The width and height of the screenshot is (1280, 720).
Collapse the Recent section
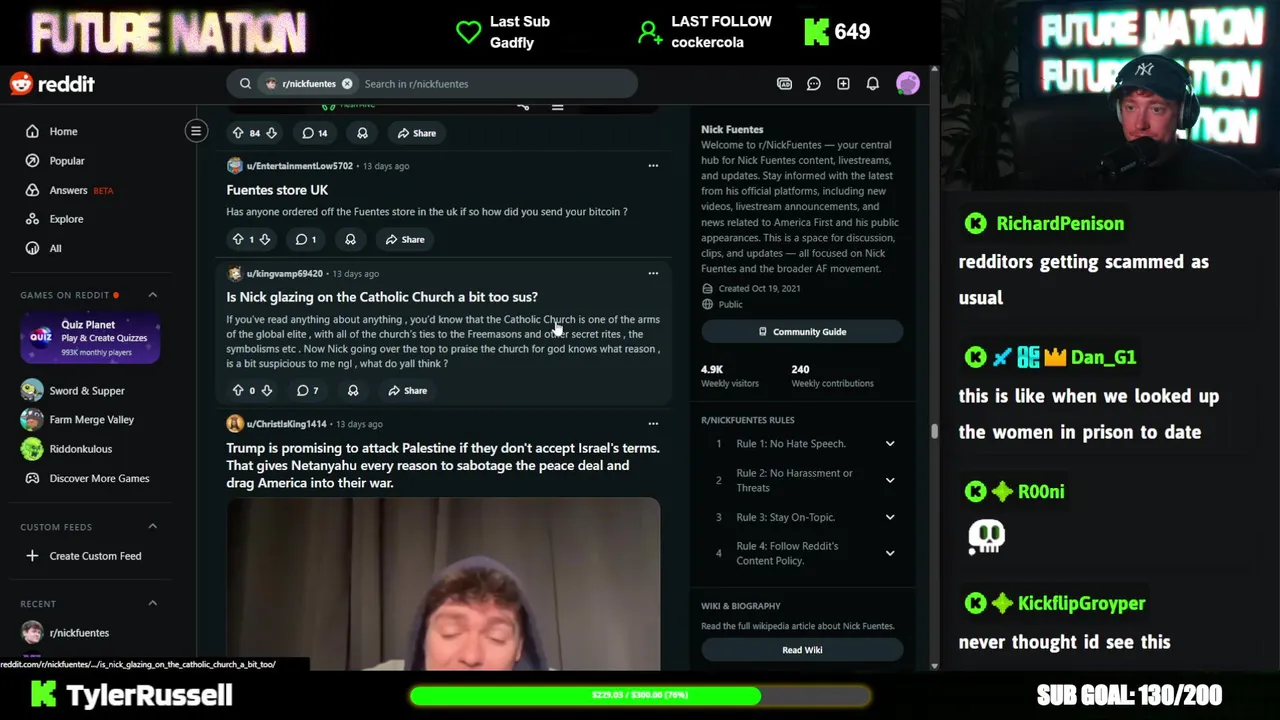tap(153, 603)
